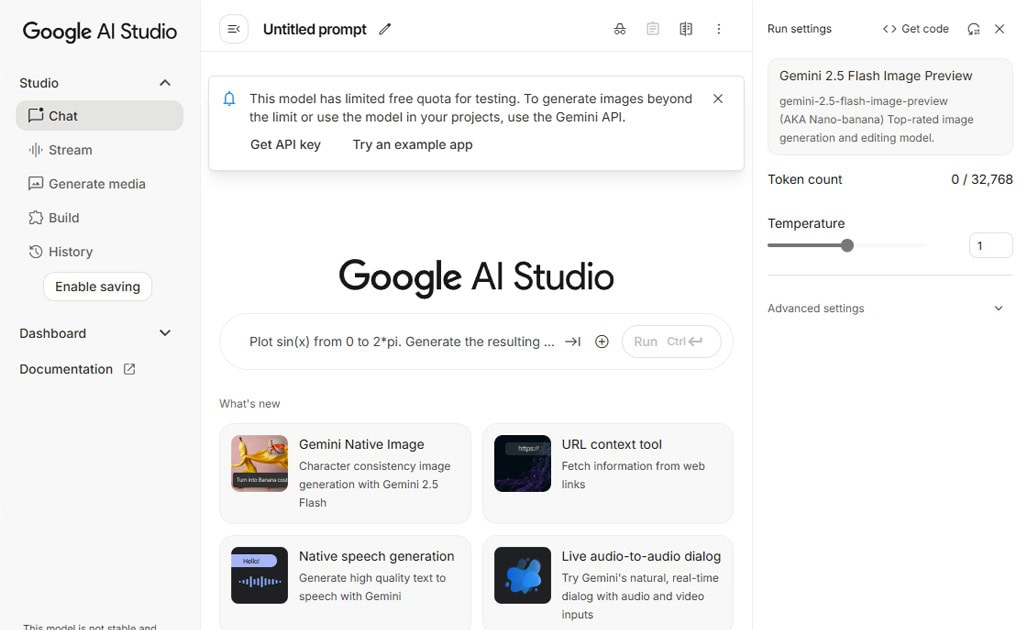The image size is (1024, 630).
Task: Open the Build section icon
Action: coord(35,217)
